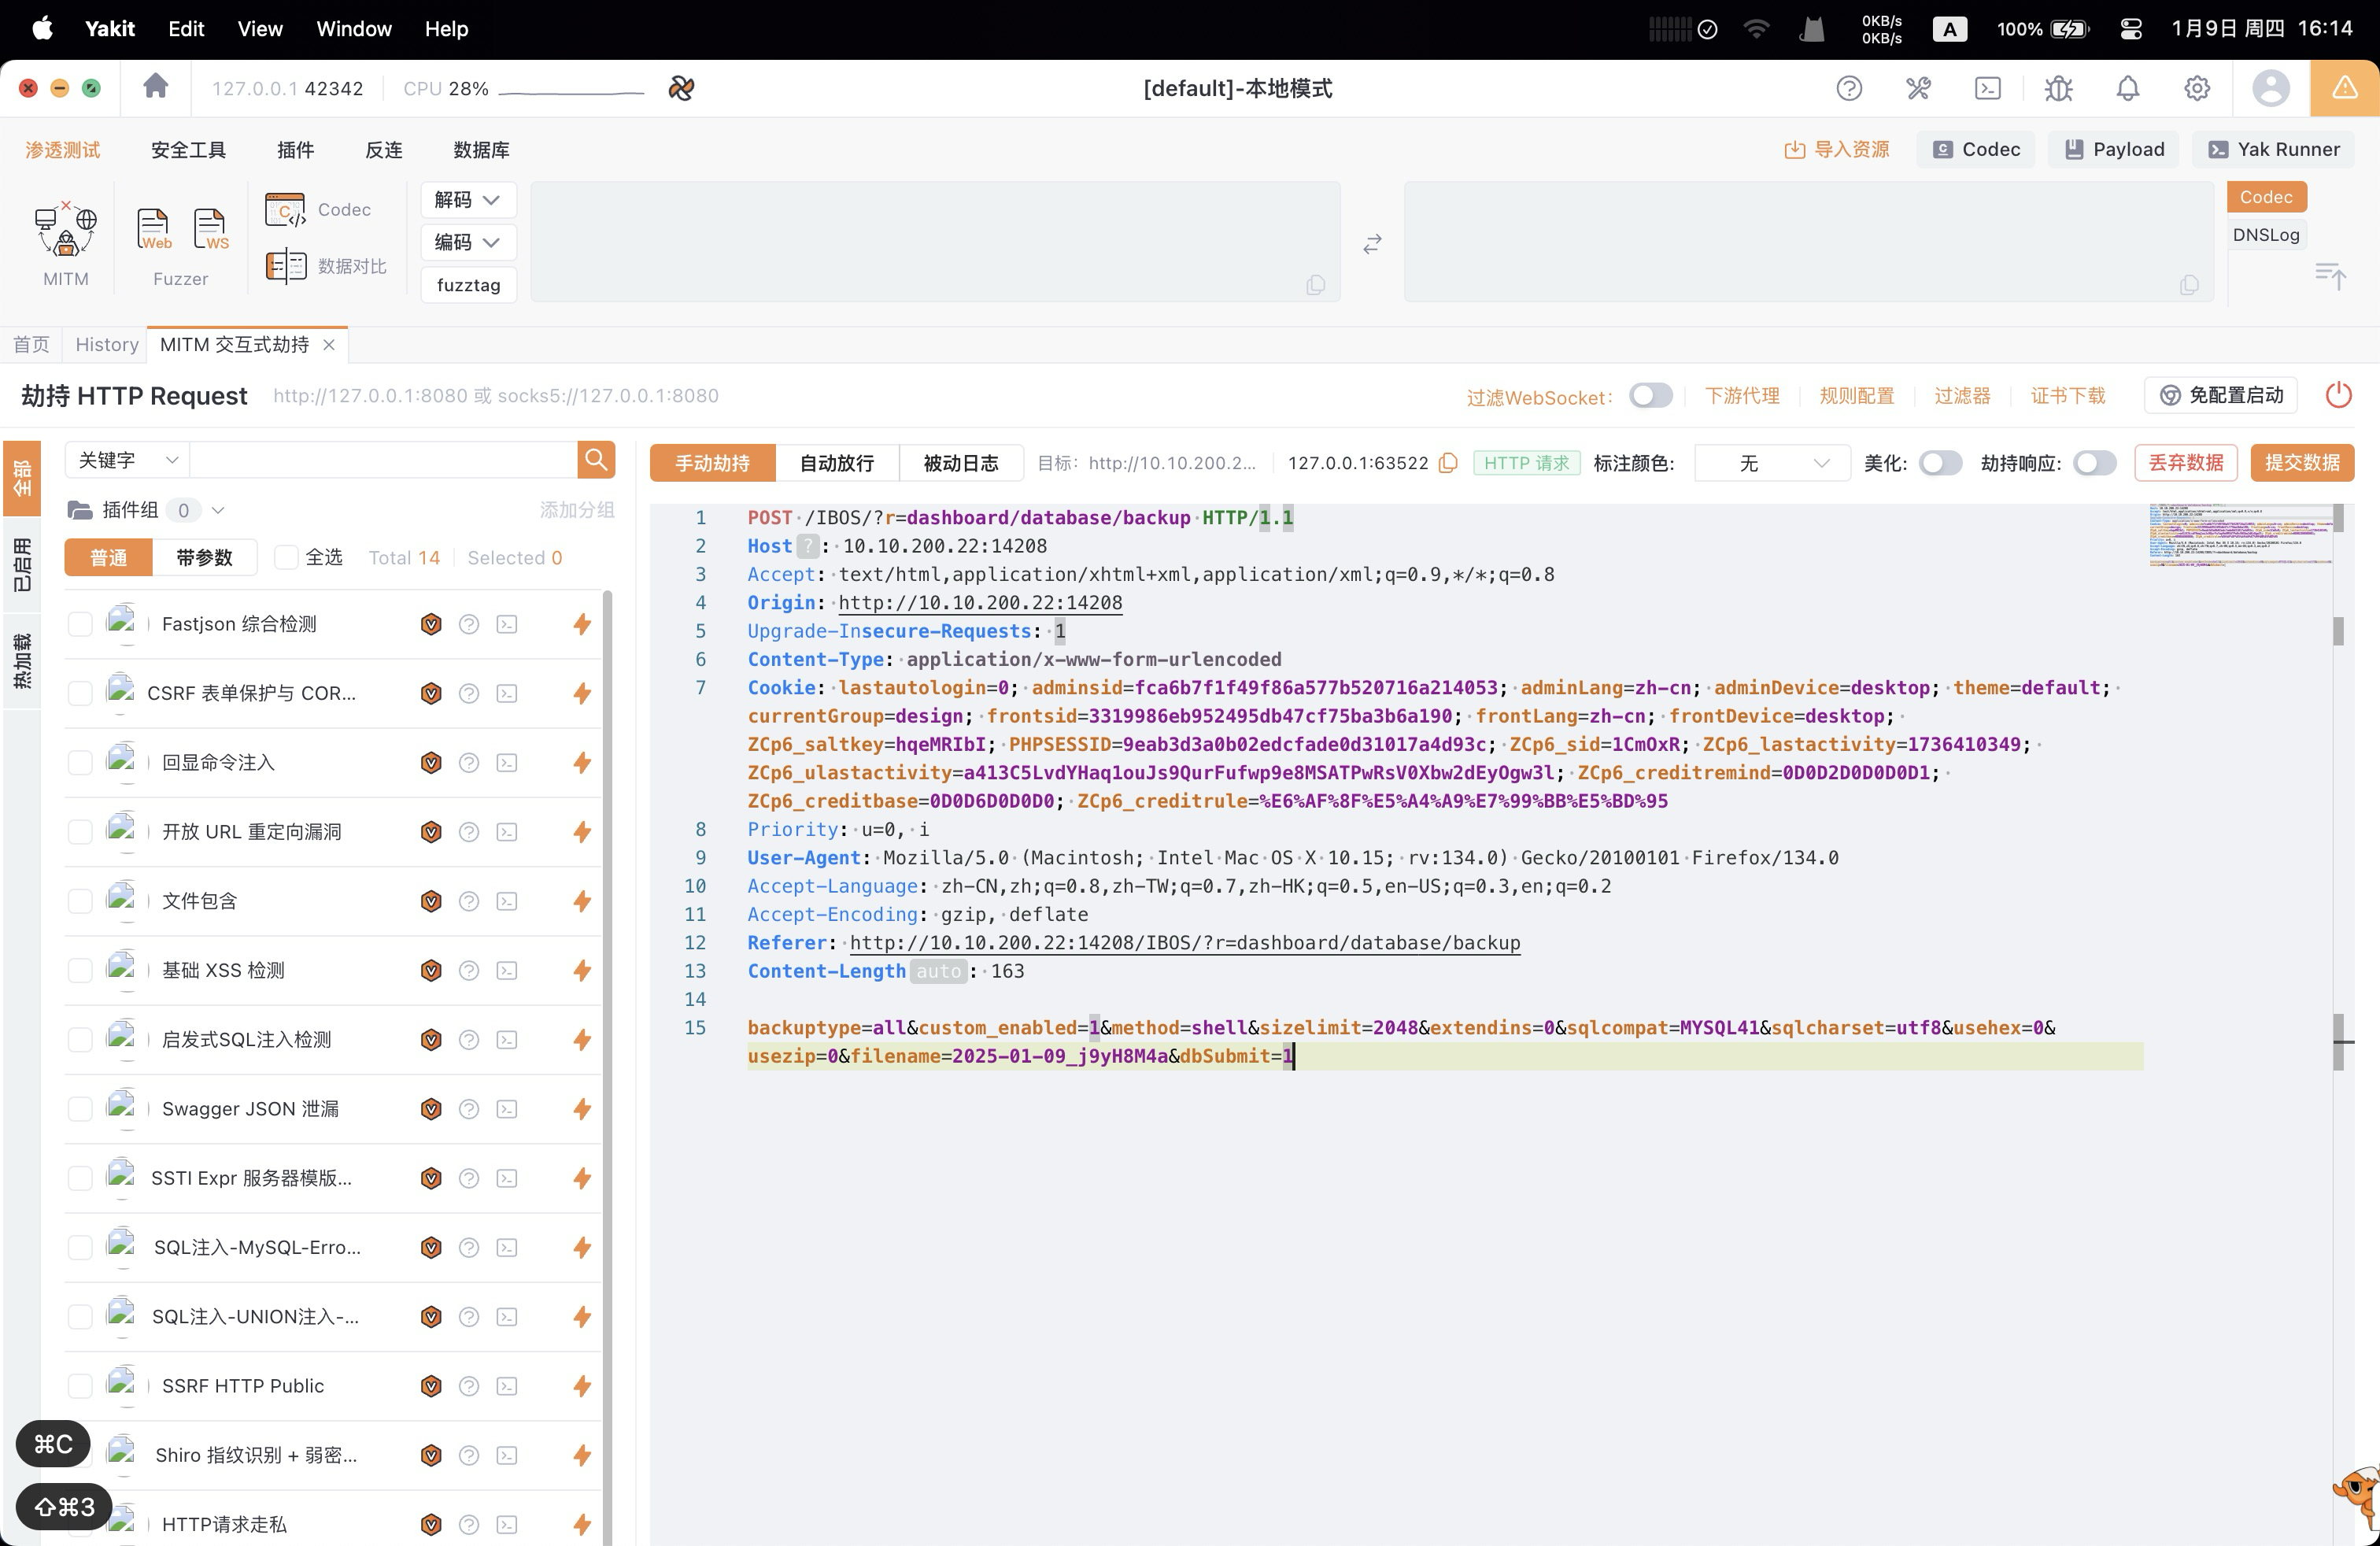This screenshot has width=2380, height=1546.
Task: Open the terminal console icon
Action: tap(1988, 88)
